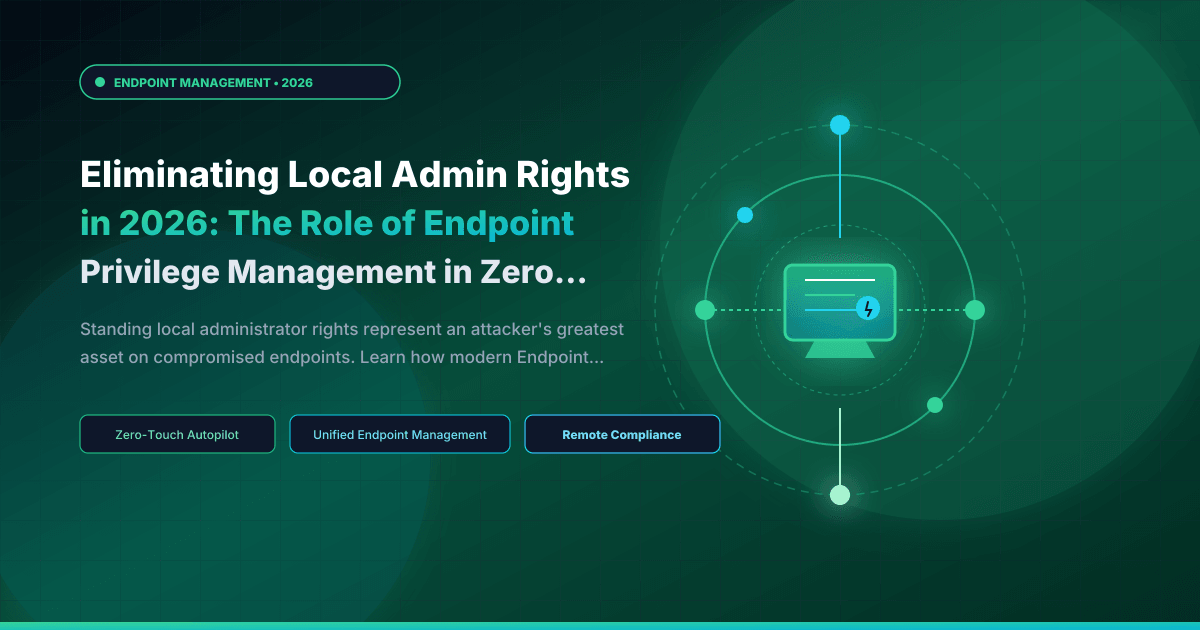Open the Unified Endpoint Management tag
1200x630 pixels.
pos(400,435)
